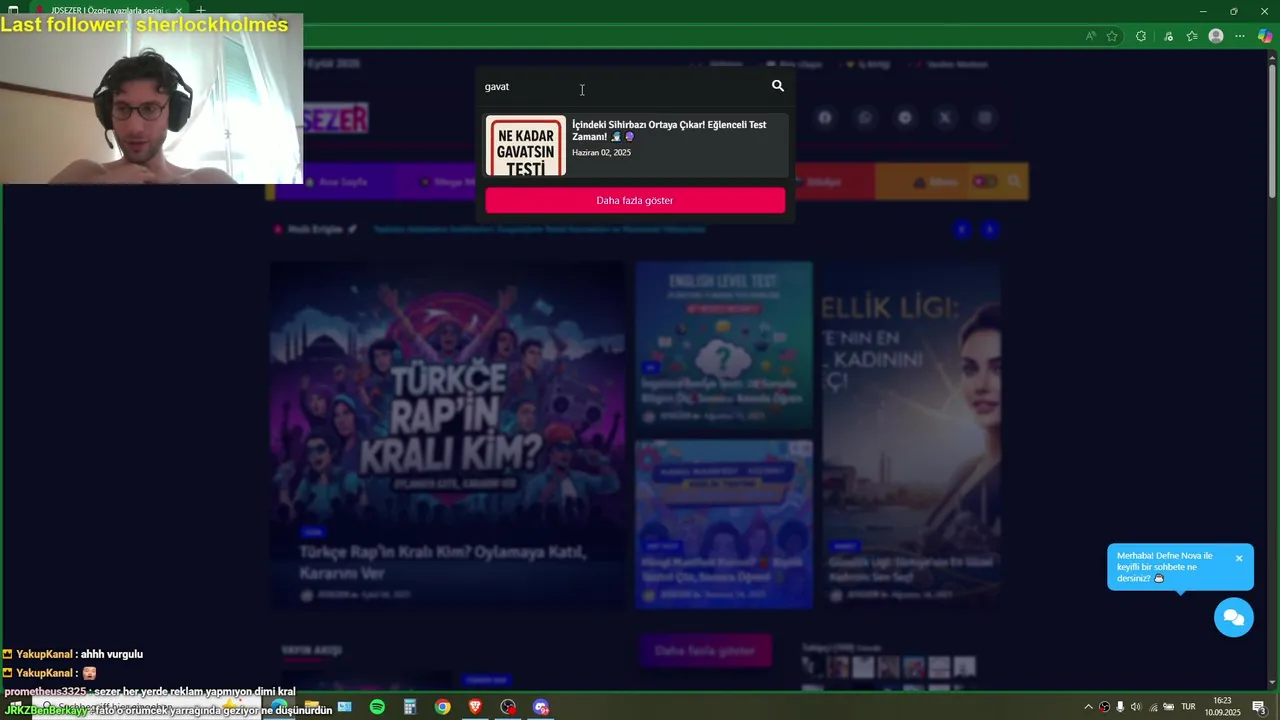Open the "İçindeki Sihirbazı Ortaya Çıkar" result title
Viewport: 1280px width, 720px height.
(x=669, y=131)
